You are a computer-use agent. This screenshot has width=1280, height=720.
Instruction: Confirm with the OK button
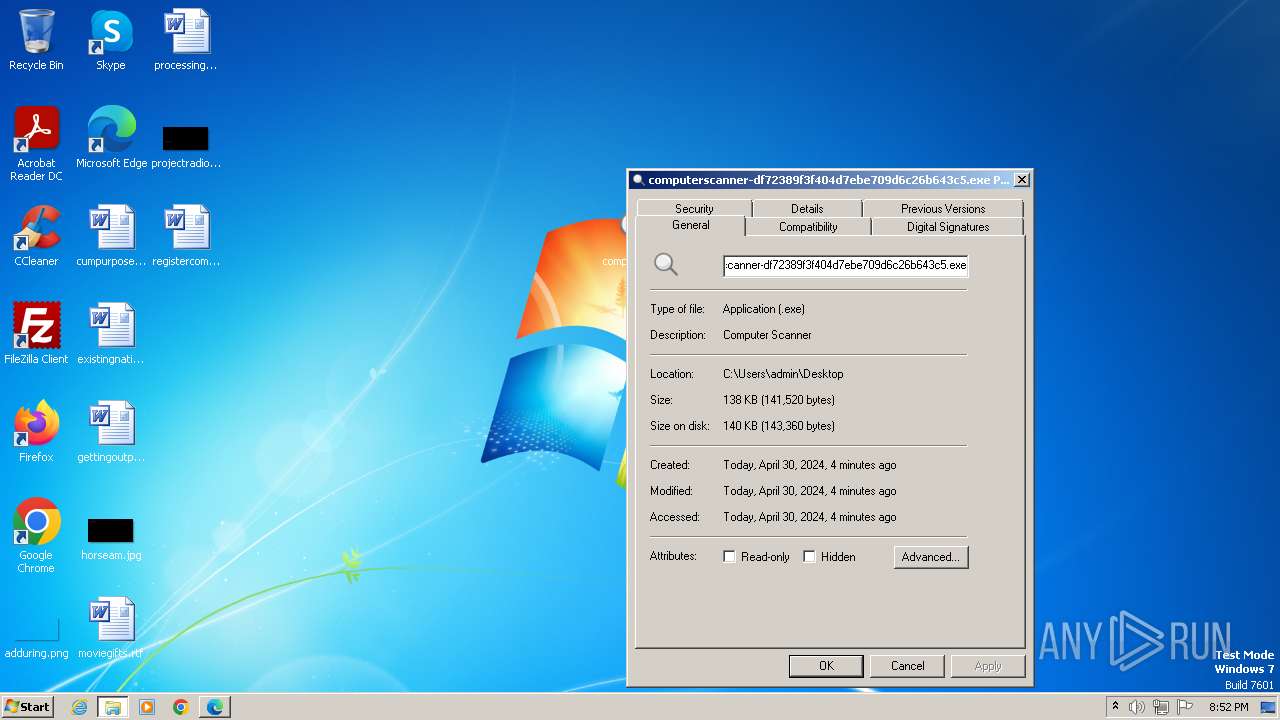click(826, 666)
